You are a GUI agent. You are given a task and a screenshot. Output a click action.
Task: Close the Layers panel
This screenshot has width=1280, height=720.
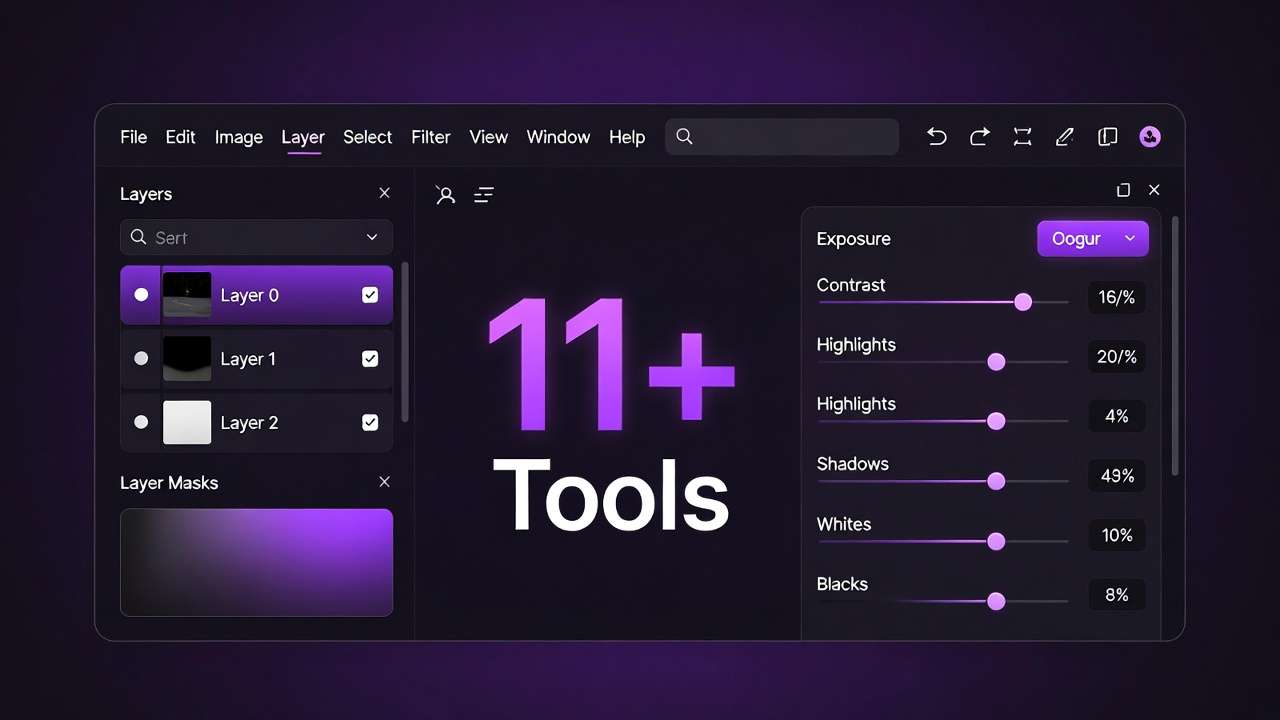pyautogui.click(x=384, y=193)
